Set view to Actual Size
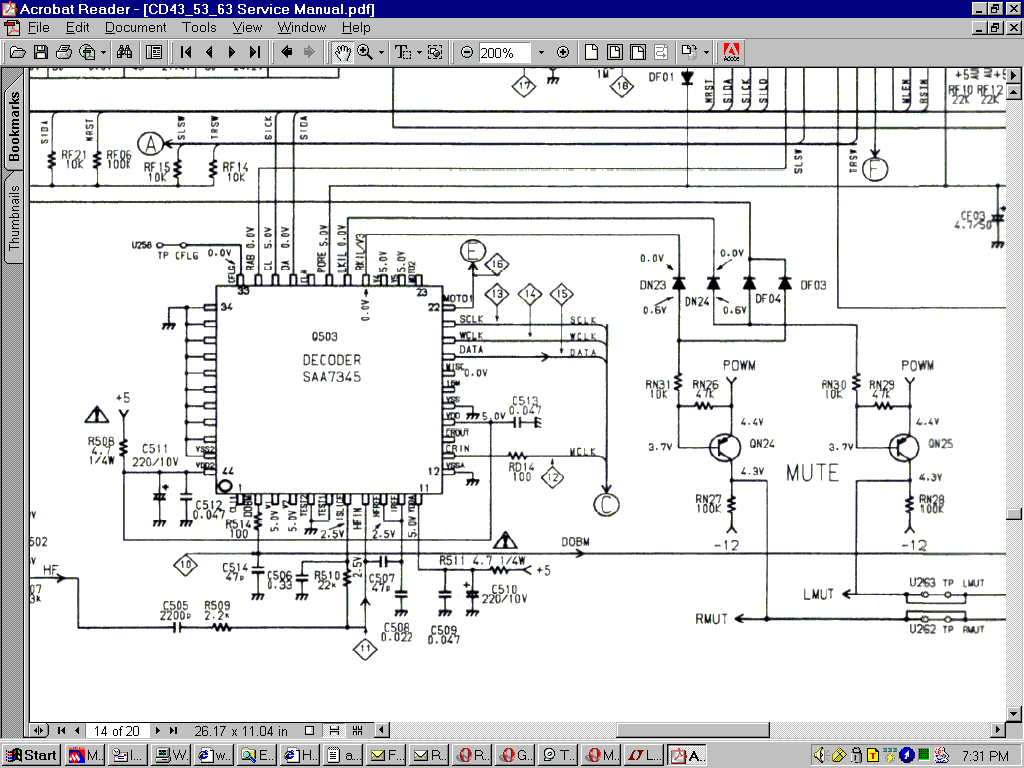This screenshot has height=768, width=1024. pos(591,52)
